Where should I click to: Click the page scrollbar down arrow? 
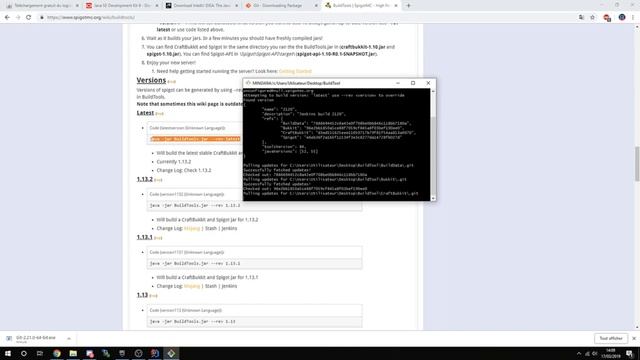pos(637,327)
